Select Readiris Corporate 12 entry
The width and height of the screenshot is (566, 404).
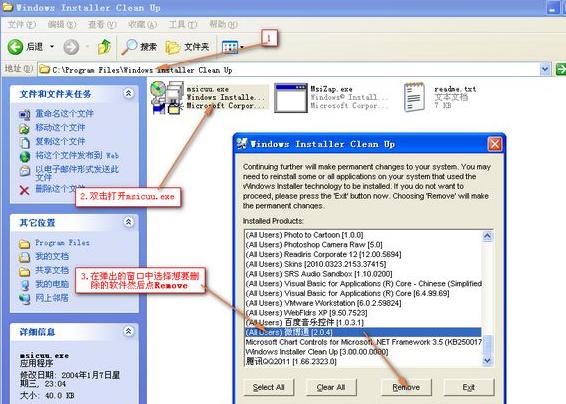(363, 254)
